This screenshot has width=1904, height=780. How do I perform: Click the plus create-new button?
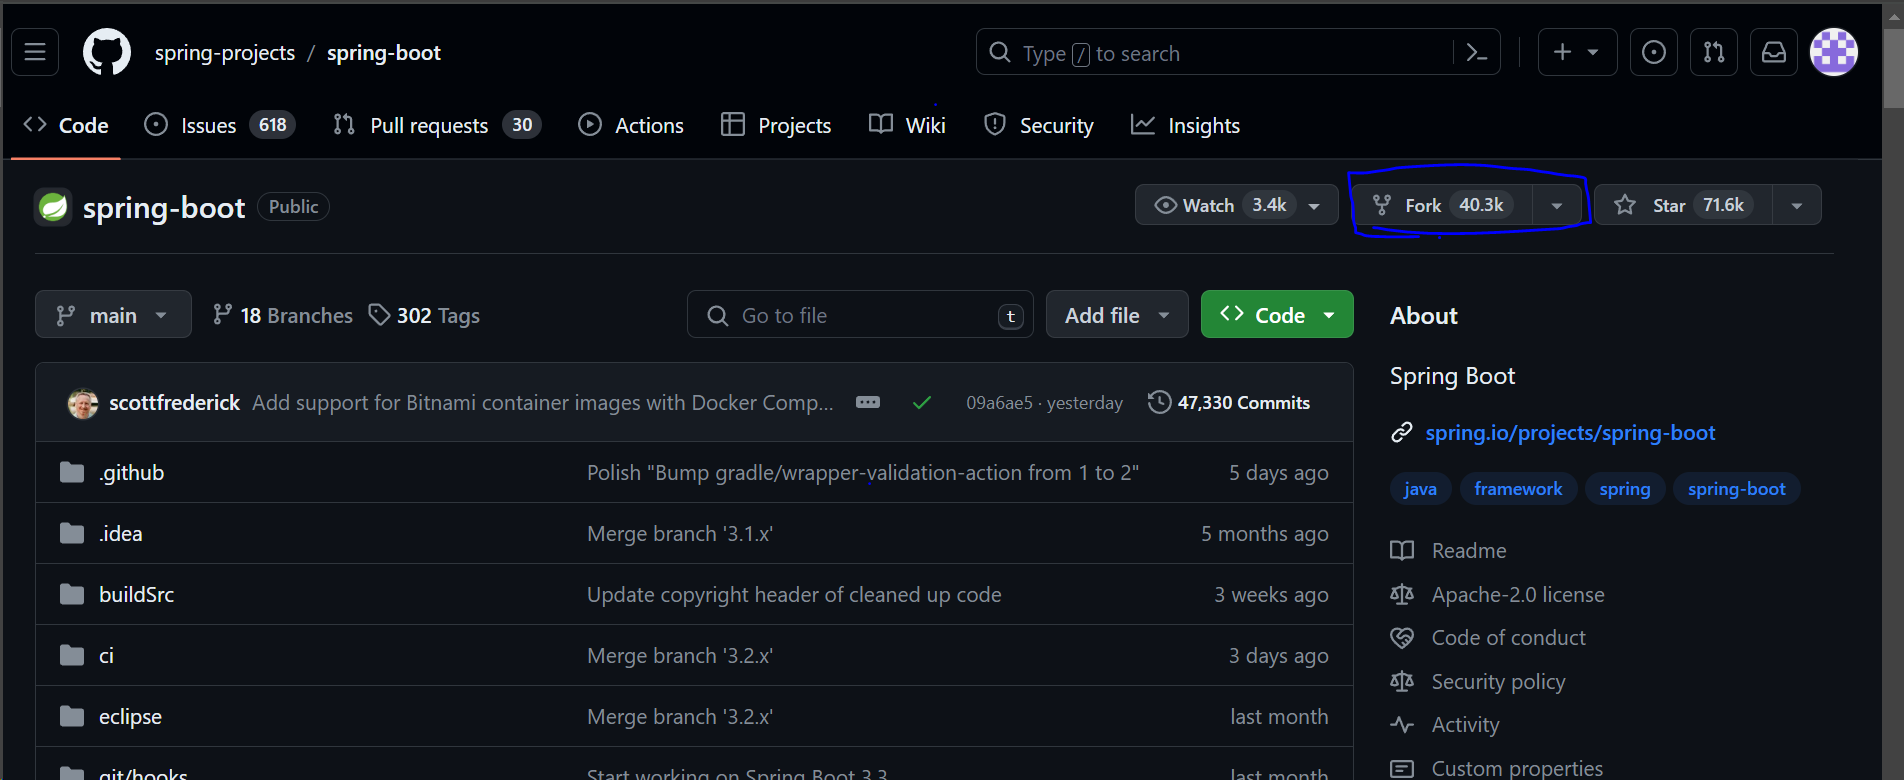click(1563, 52)
